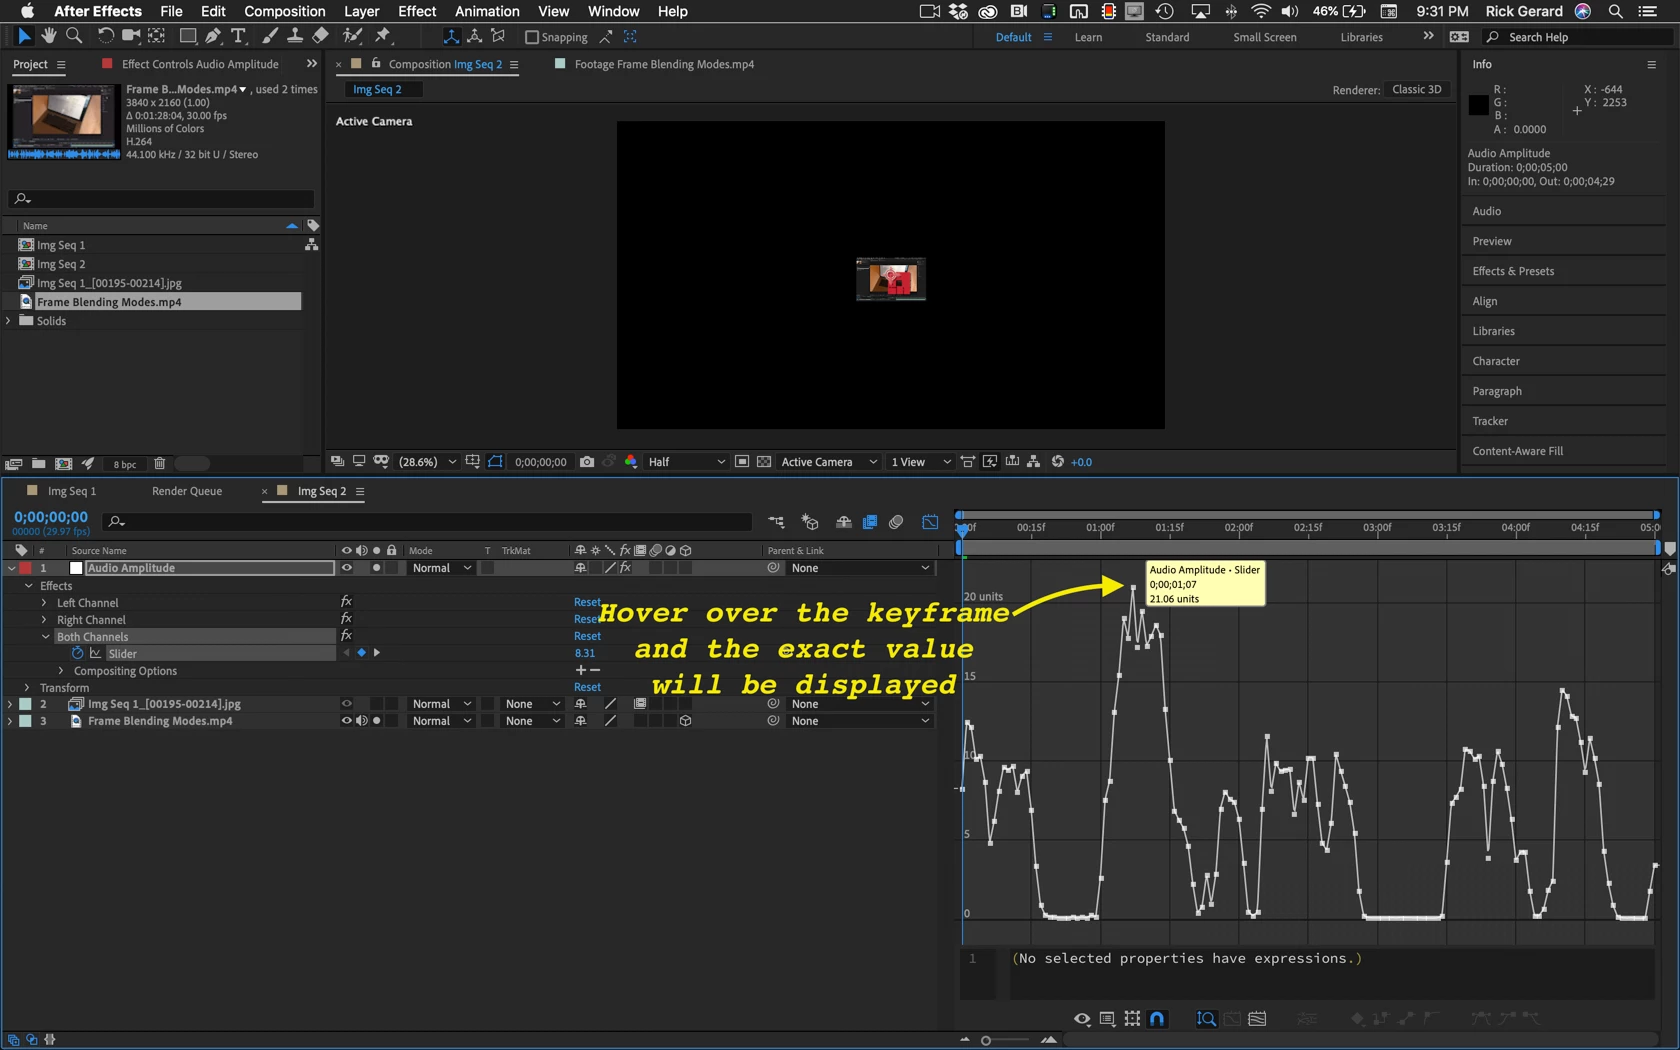Switch to the Learn workspace
This screenshot has width=1680, height=1050.
(1088, 37)
